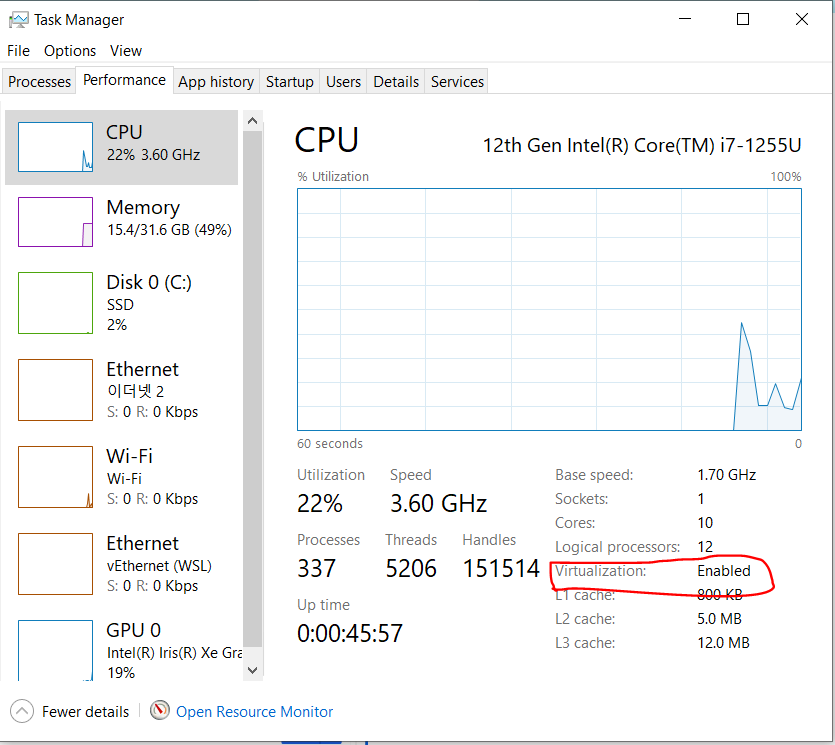Screen dimensions: 835x745
Task: Click the '60 seconds' graph label
Action: [x=330, y=444]
